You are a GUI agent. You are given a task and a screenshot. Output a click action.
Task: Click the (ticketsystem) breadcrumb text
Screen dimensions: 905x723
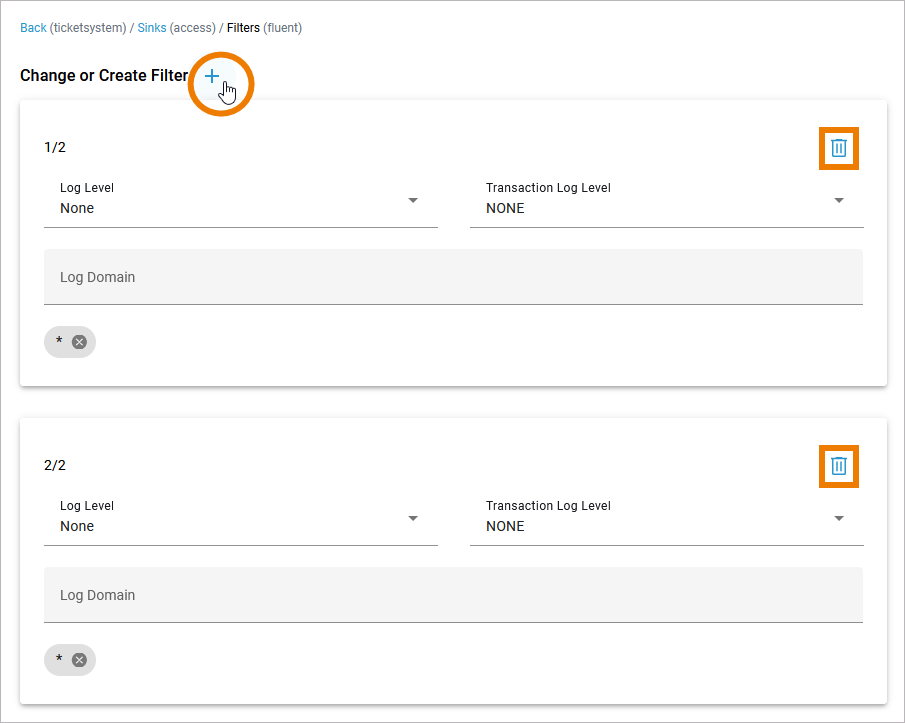(x=88, y=28)
